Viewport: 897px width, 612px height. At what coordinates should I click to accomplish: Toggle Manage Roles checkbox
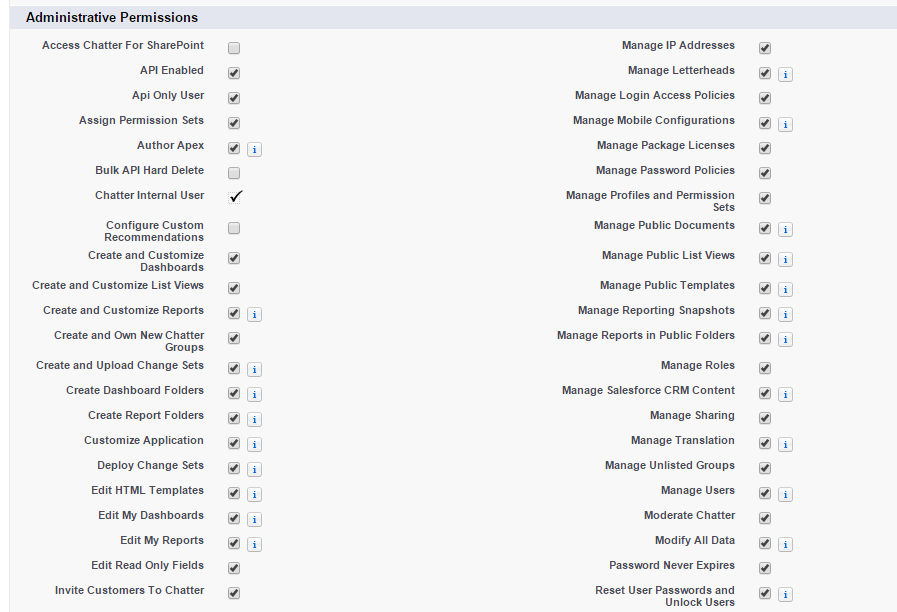click(765, 368)
